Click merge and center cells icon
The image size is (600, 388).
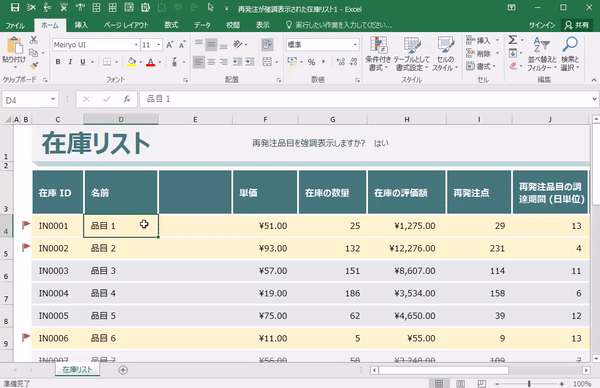coord(267,62)
